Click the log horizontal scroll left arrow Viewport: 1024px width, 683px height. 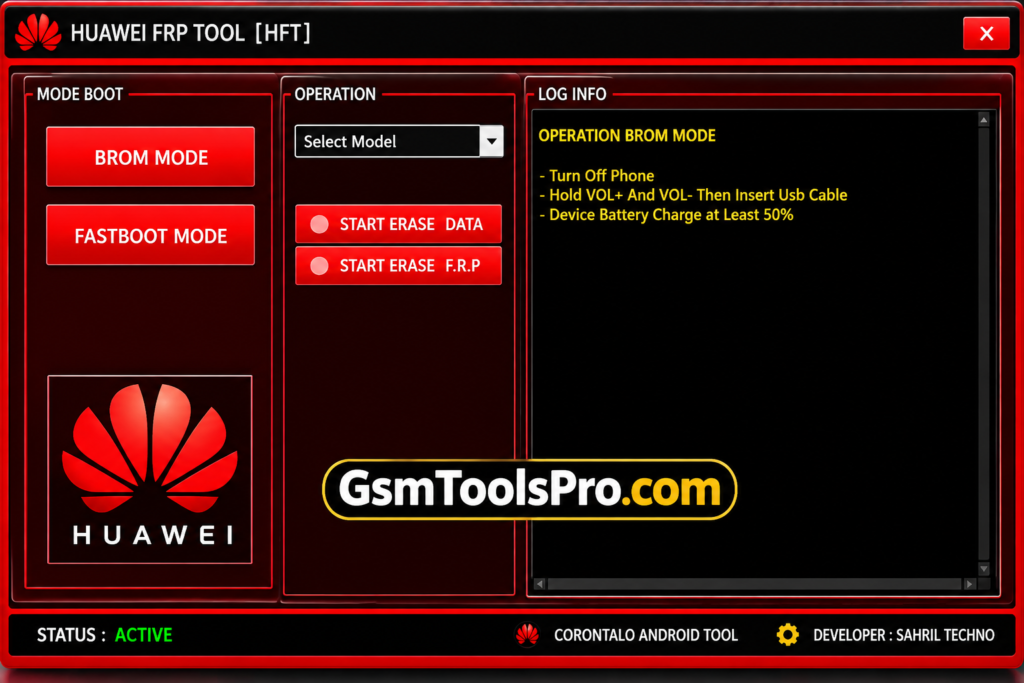click(x=539, y=584)
